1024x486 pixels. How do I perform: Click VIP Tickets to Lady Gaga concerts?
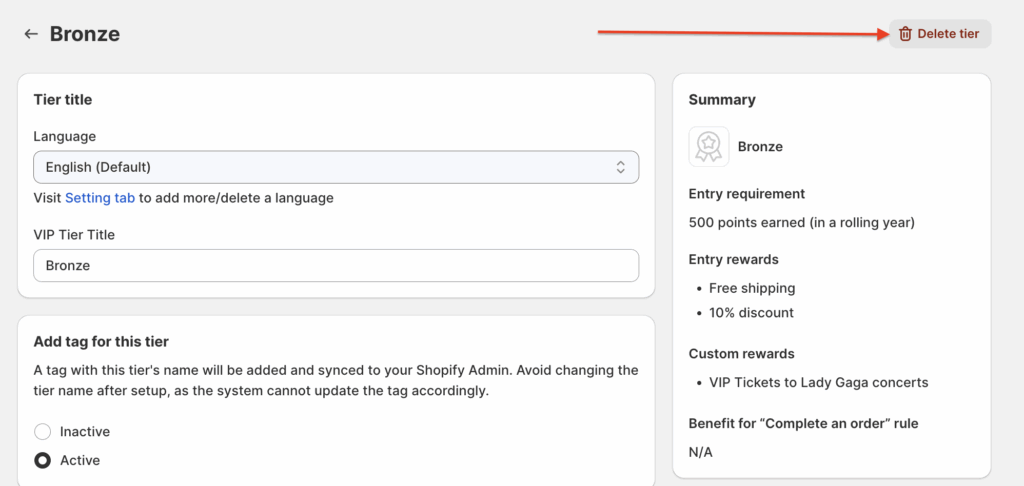tap(818, 383)
